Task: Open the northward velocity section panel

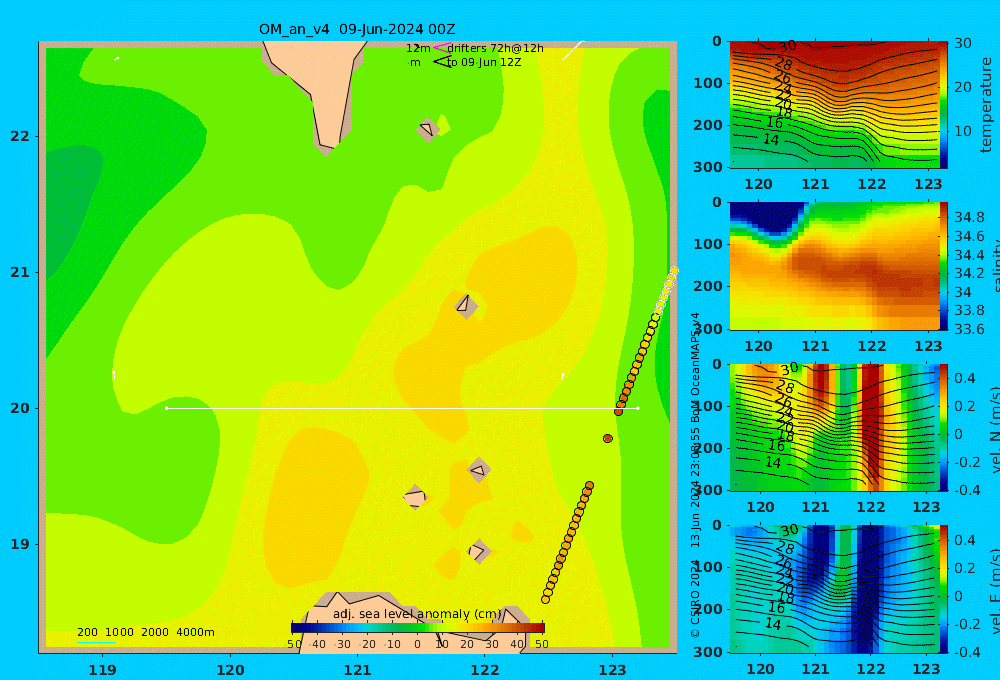Action: coord(834,427)
